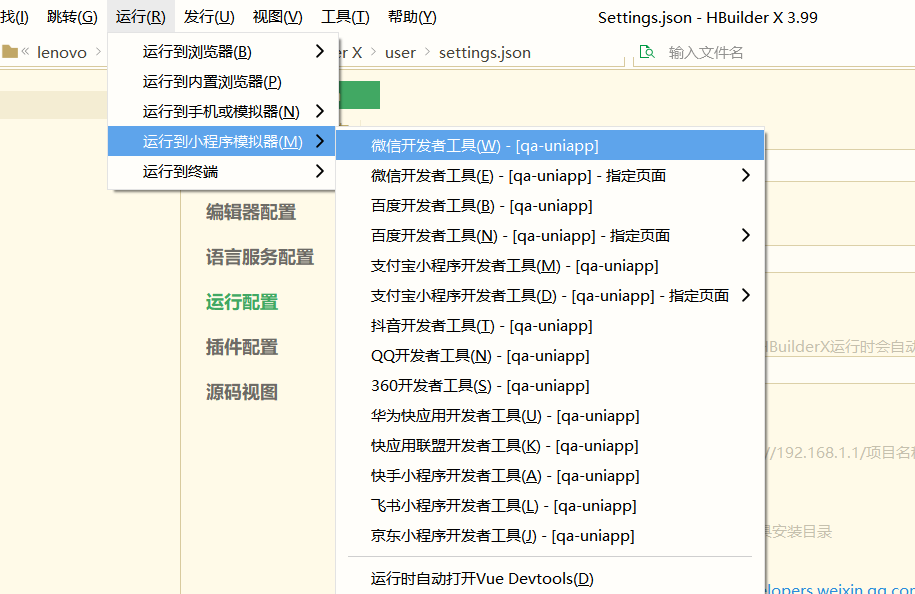This screenshot has height=594, width=915.
Task: Click lenovo breadcrumb folder
Action: [x=62, y=53]
